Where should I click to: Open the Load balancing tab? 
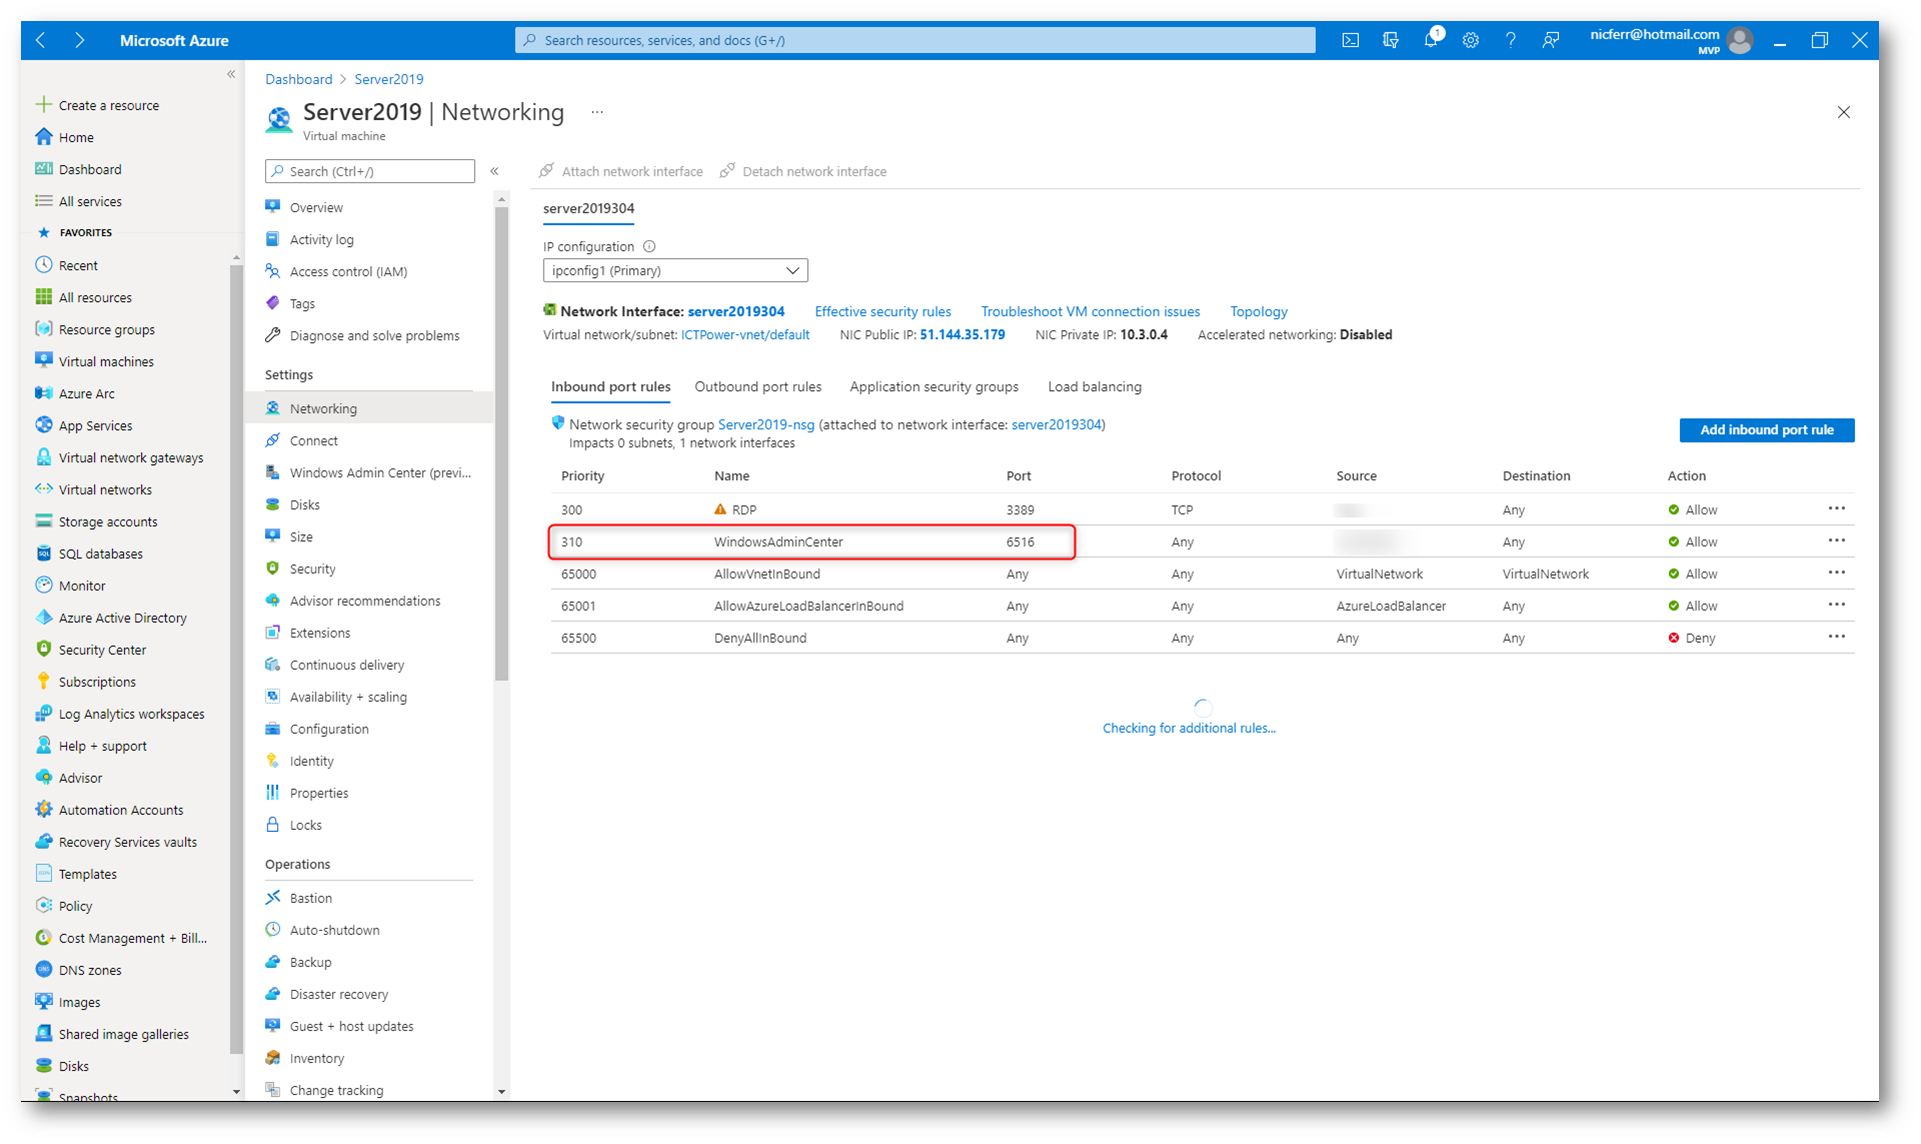[x=1095, y=387]
